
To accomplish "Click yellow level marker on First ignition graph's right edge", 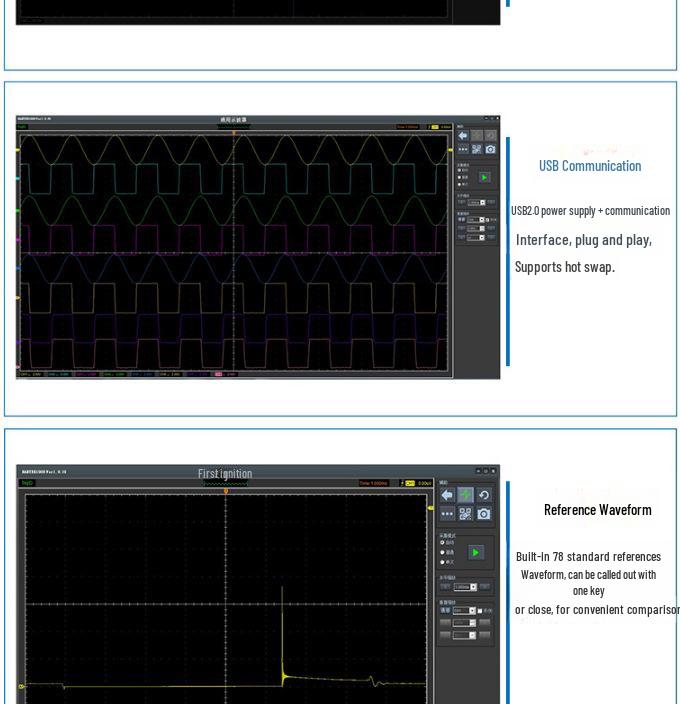I will click(x=431, y=508).
